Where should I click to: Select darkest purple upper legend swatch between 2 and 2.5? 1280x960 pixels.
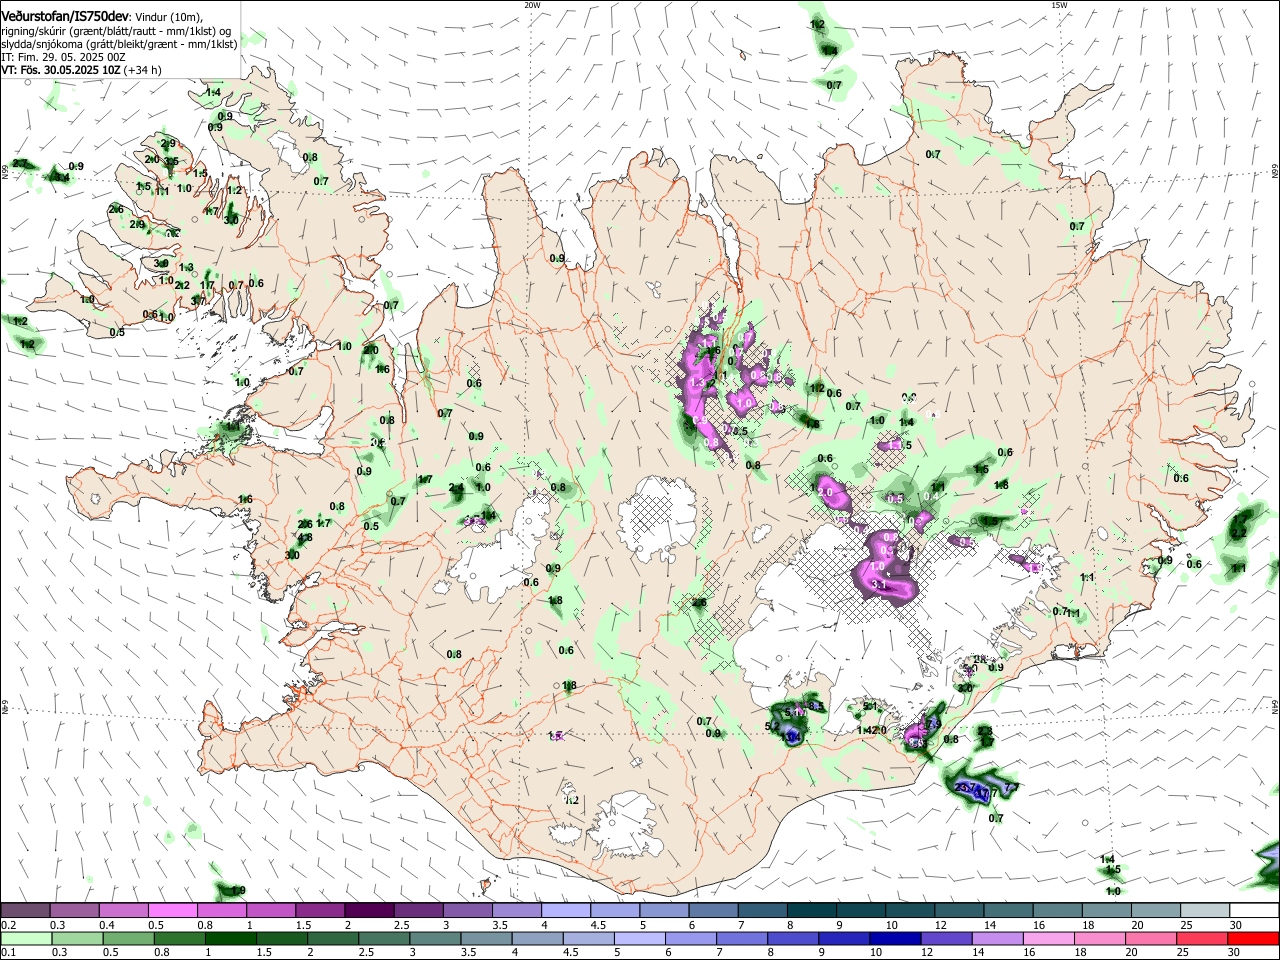(x=369, y=911)
